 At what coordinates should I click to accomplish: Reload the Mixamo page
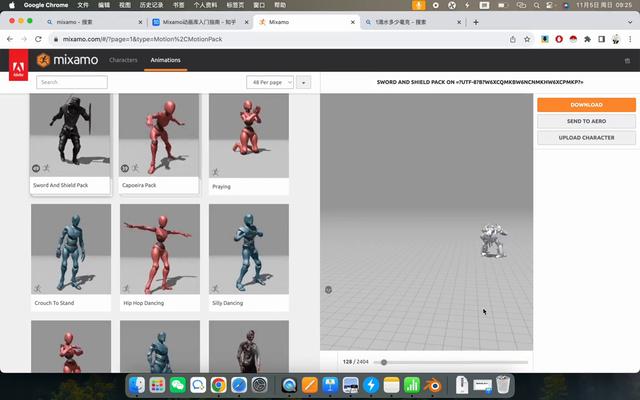click(x=38, y=39)
